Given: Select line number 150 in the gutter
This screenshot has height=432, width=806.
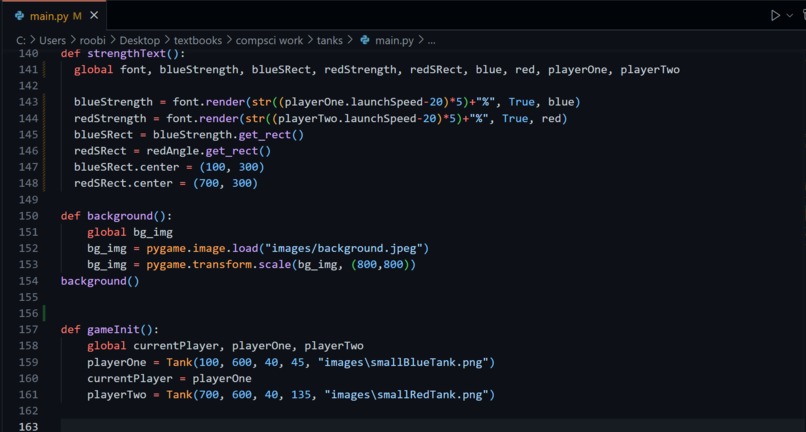Looking at the screenshot, I should click(x=29, y=216).
